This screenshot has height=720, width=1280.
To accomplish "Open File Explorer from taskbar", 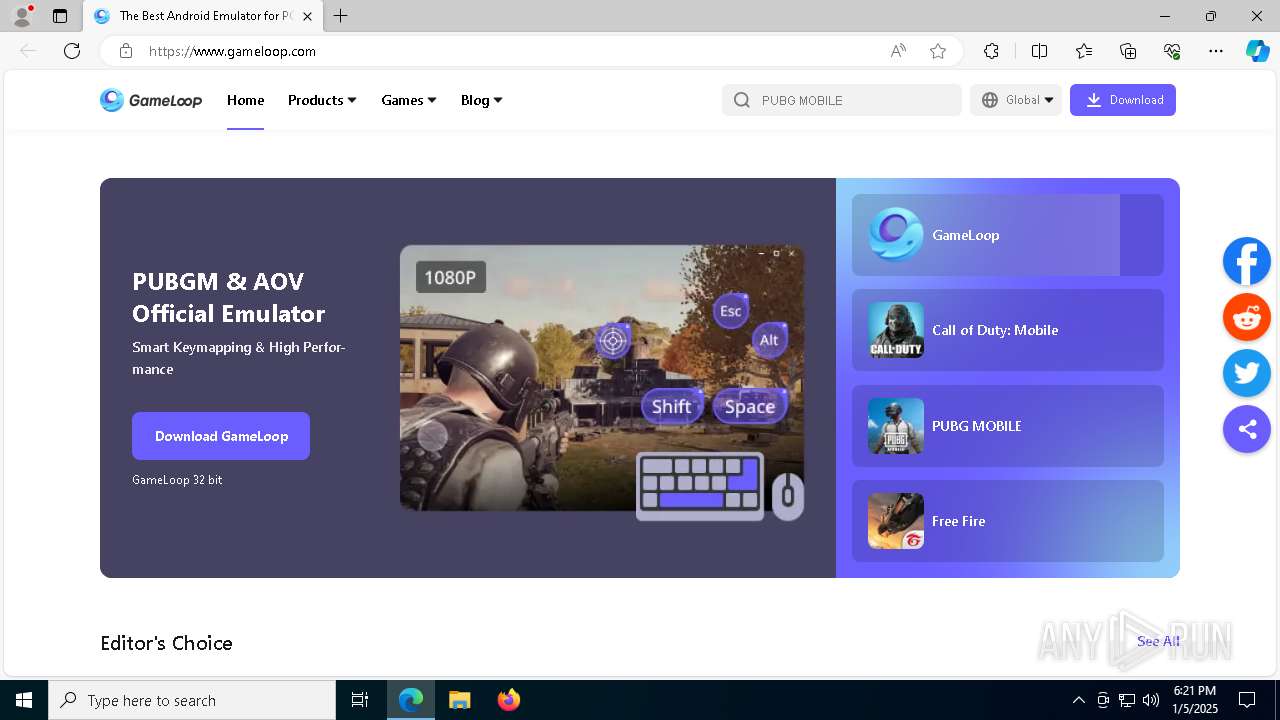I will point(459,700).
